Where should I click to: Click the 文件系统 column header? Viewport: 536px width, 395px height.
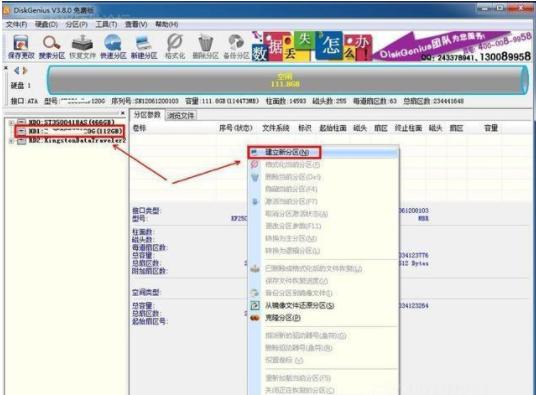point(276,128)
